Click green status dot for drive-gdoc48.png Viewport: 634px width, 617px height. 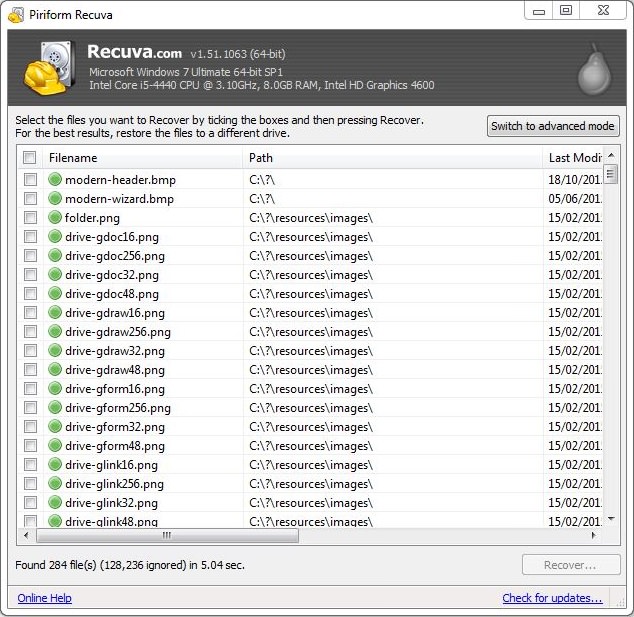[55, 293]
